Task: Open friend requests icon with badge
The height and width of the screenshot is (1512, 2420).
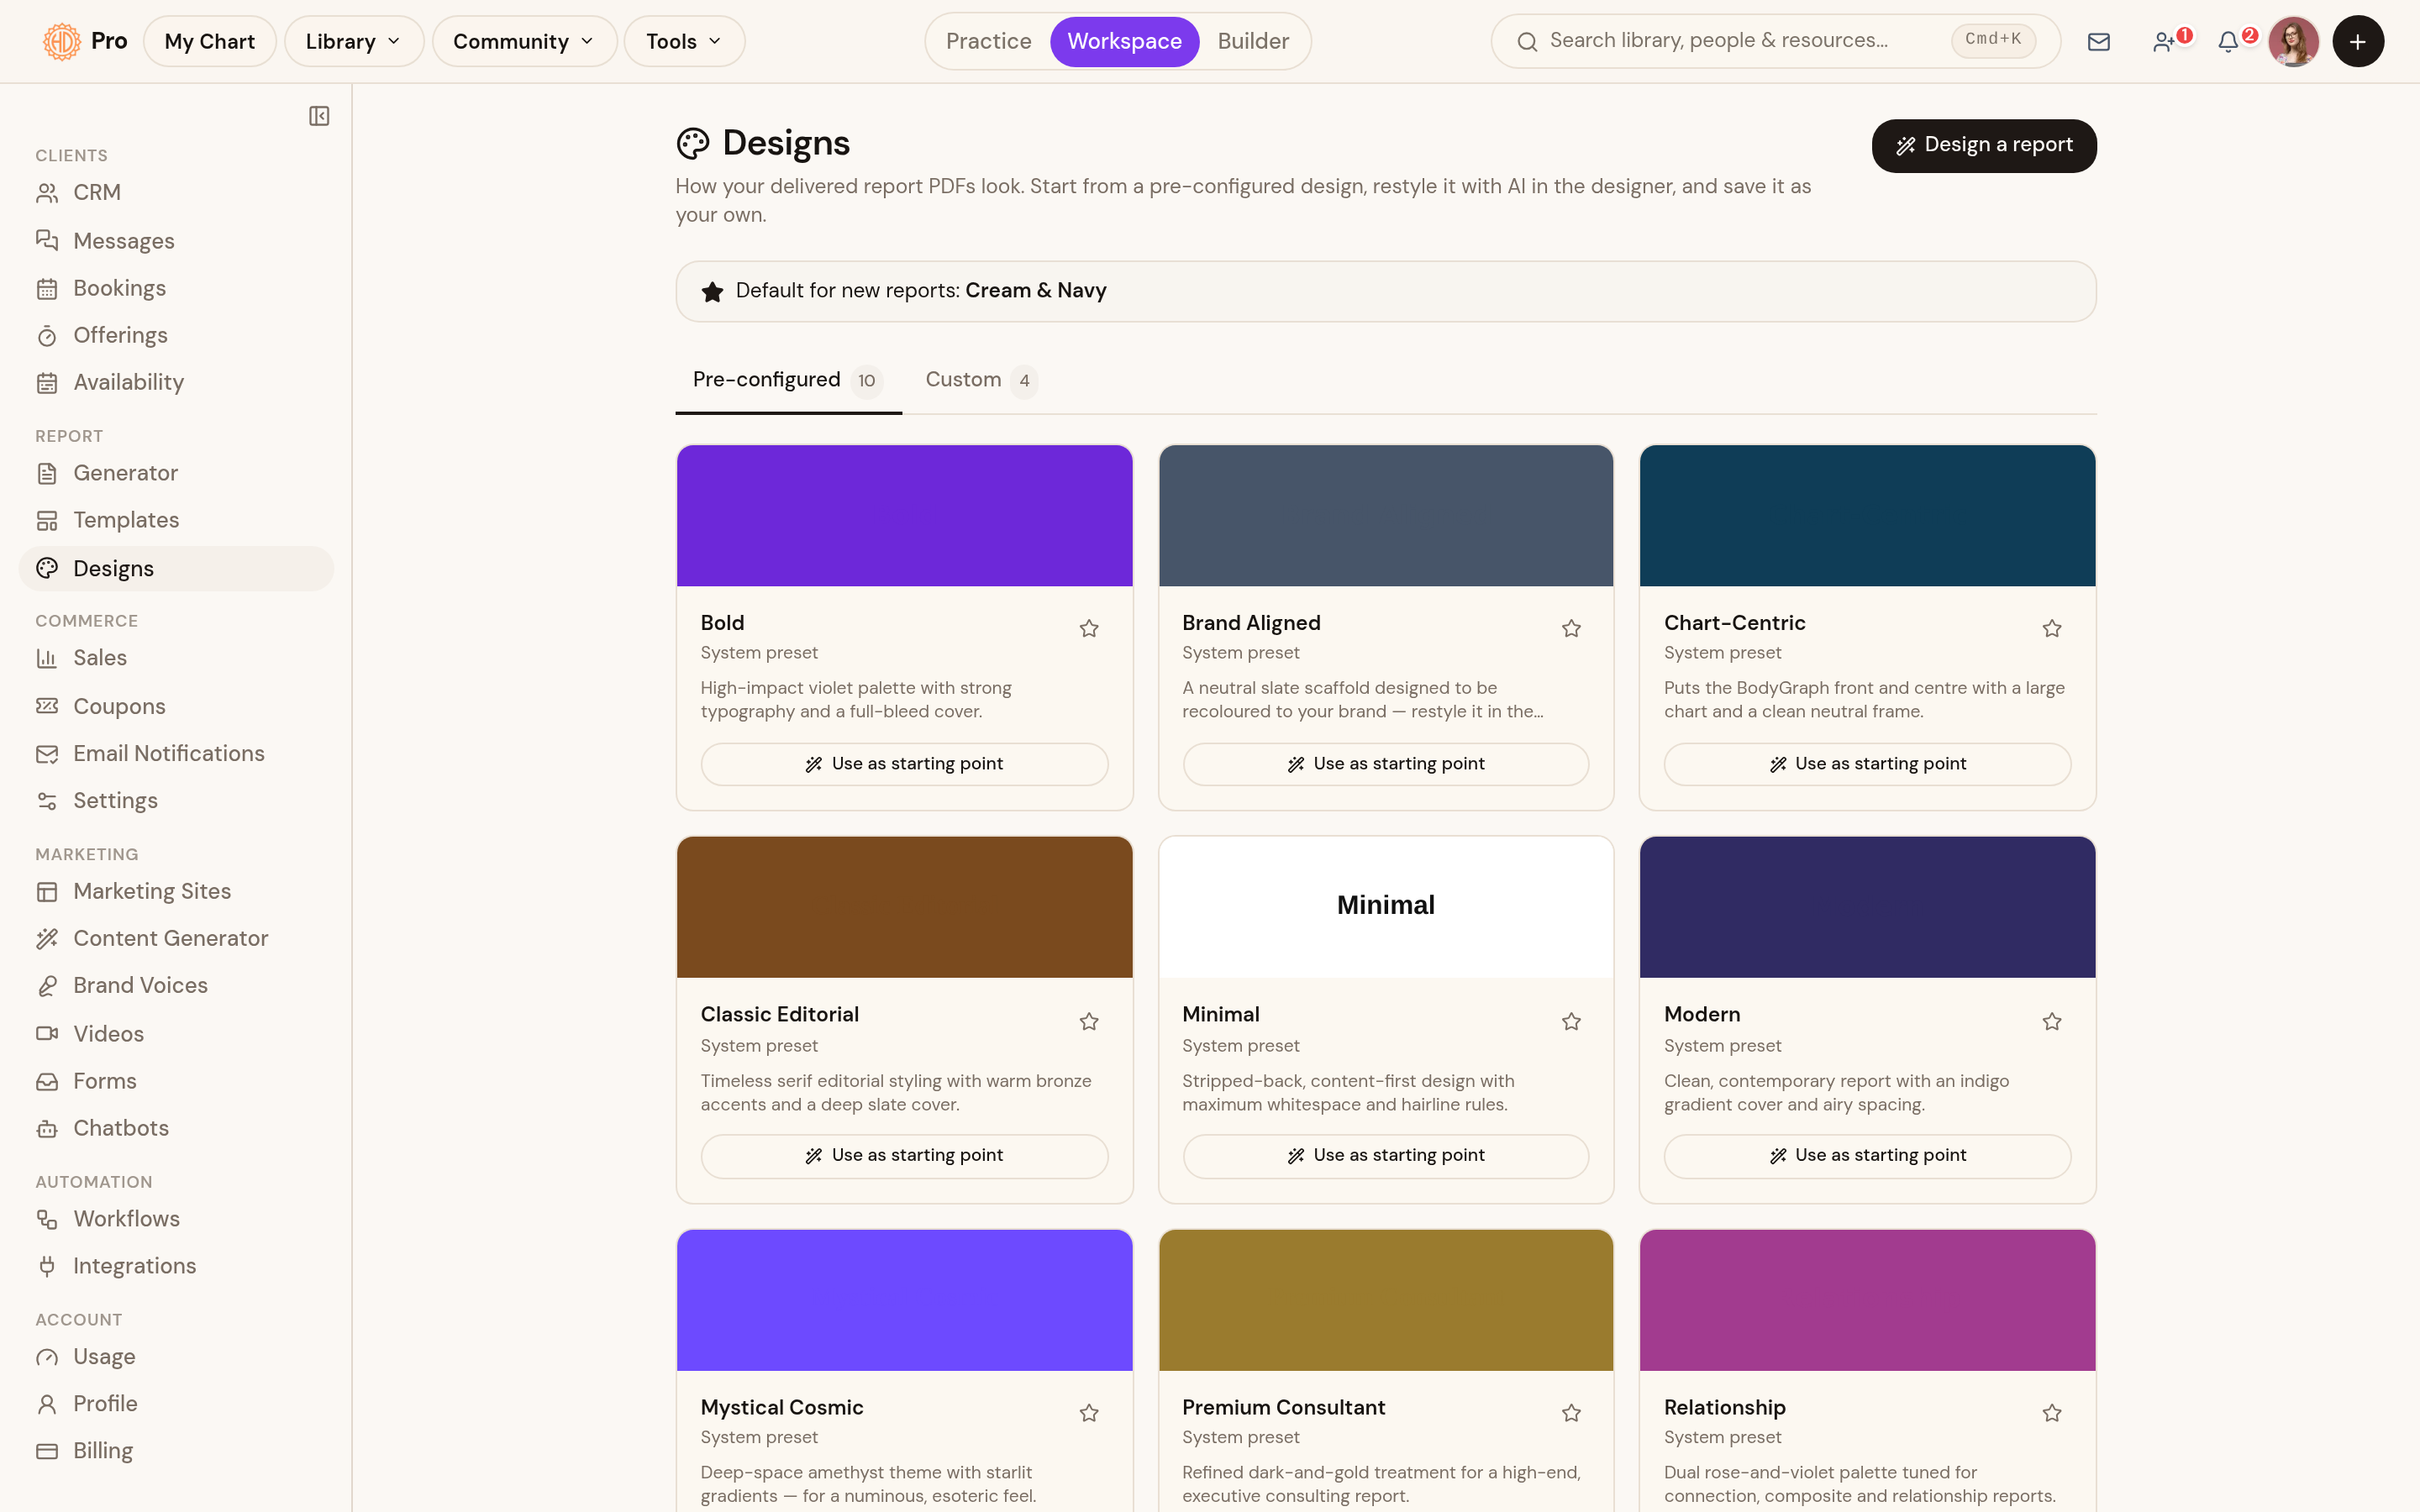Action: pyautogui.click(x=2166, y=41)
